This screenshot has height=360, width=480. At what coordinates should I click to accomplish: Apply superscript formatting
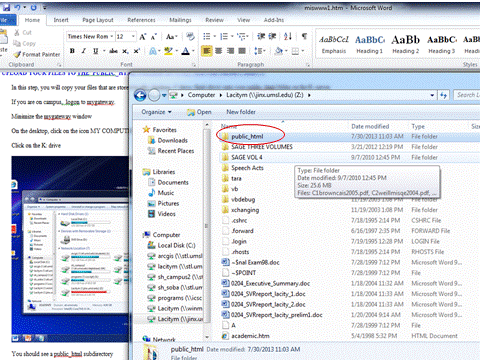pyautogui.click(x=136, y=51)
